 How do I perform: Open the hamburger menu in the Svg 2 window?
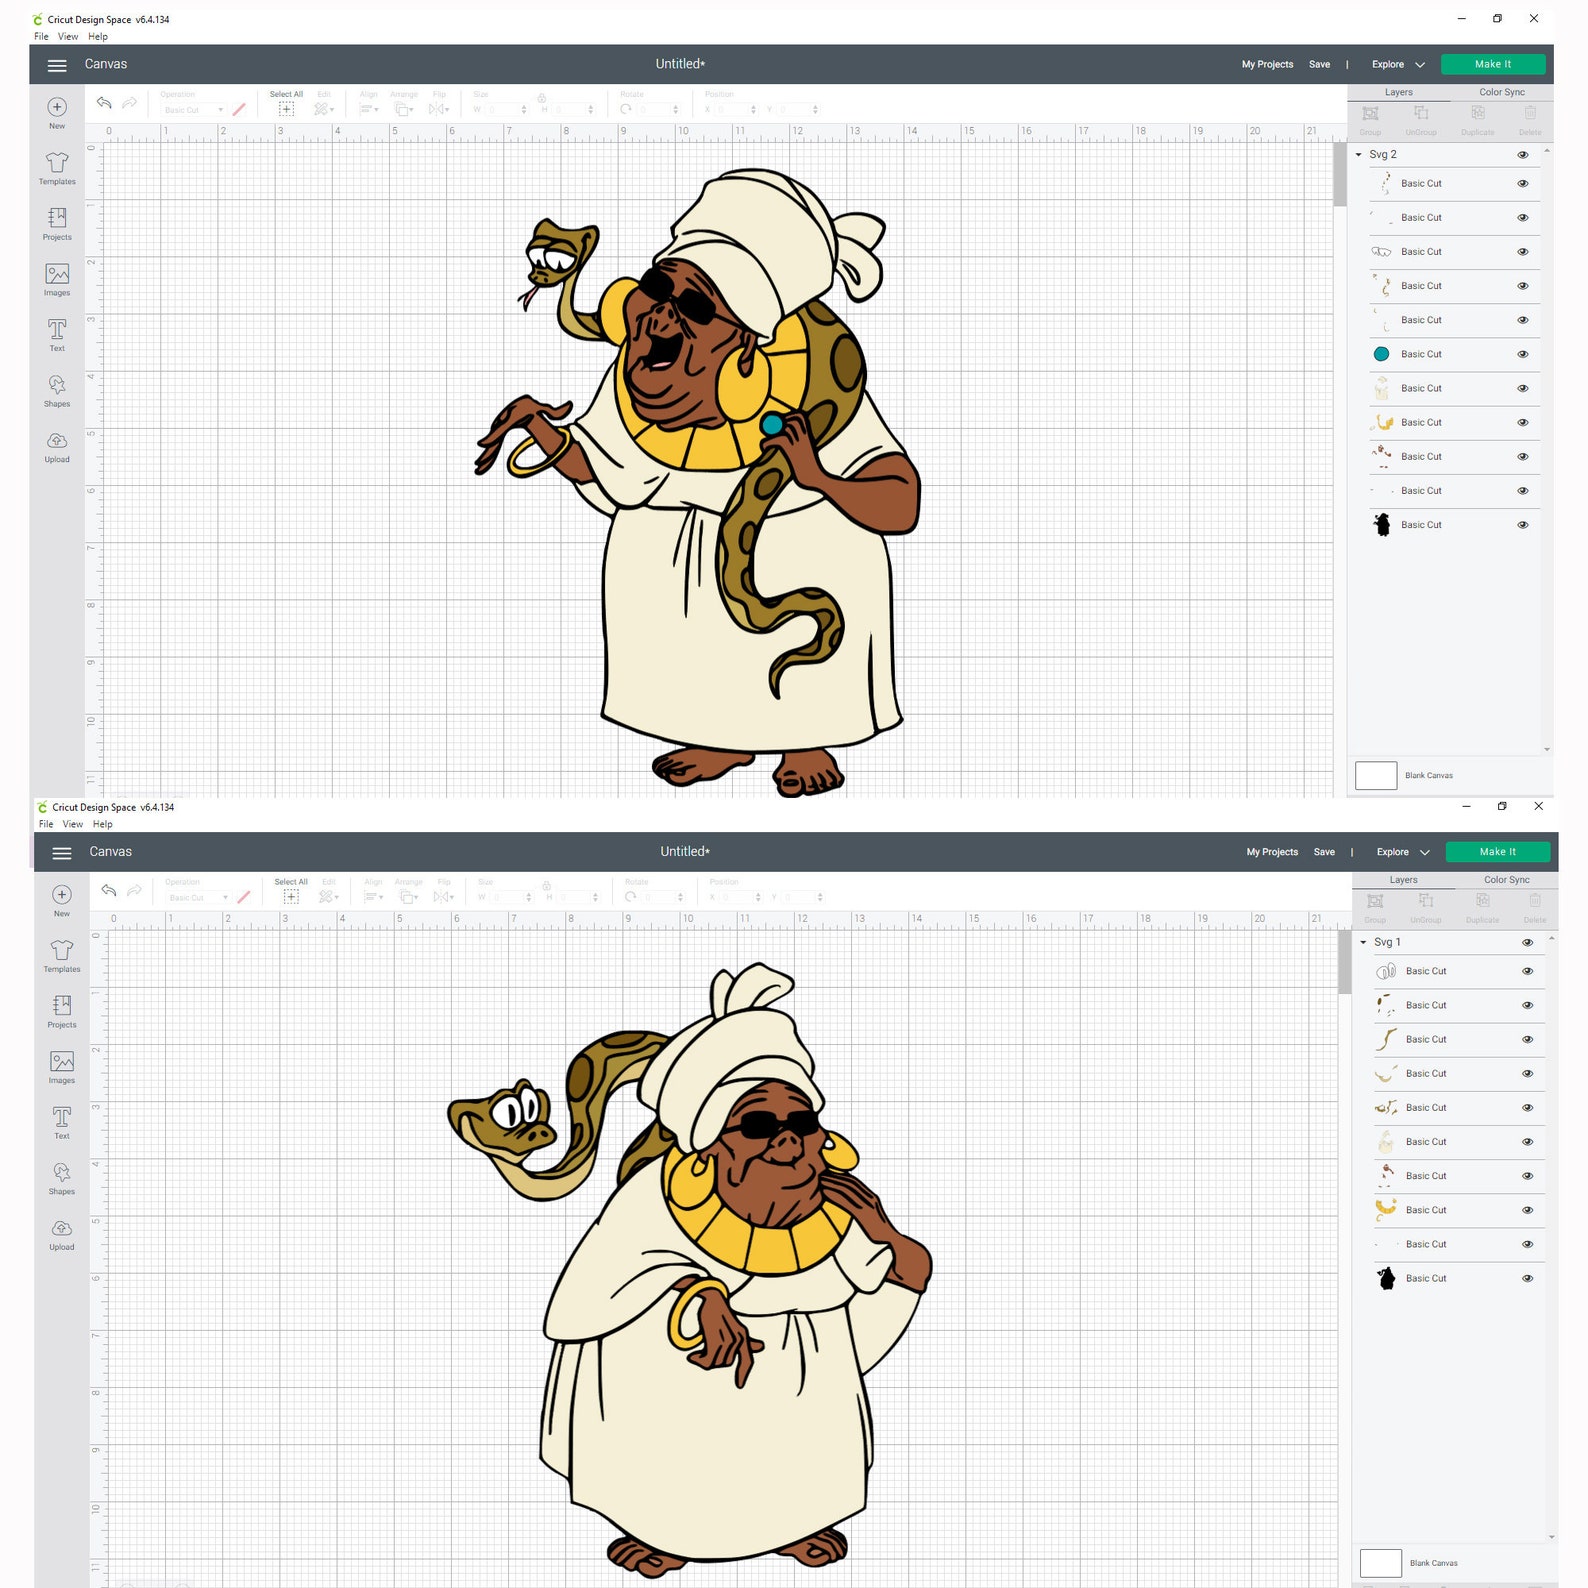(57, 65)
